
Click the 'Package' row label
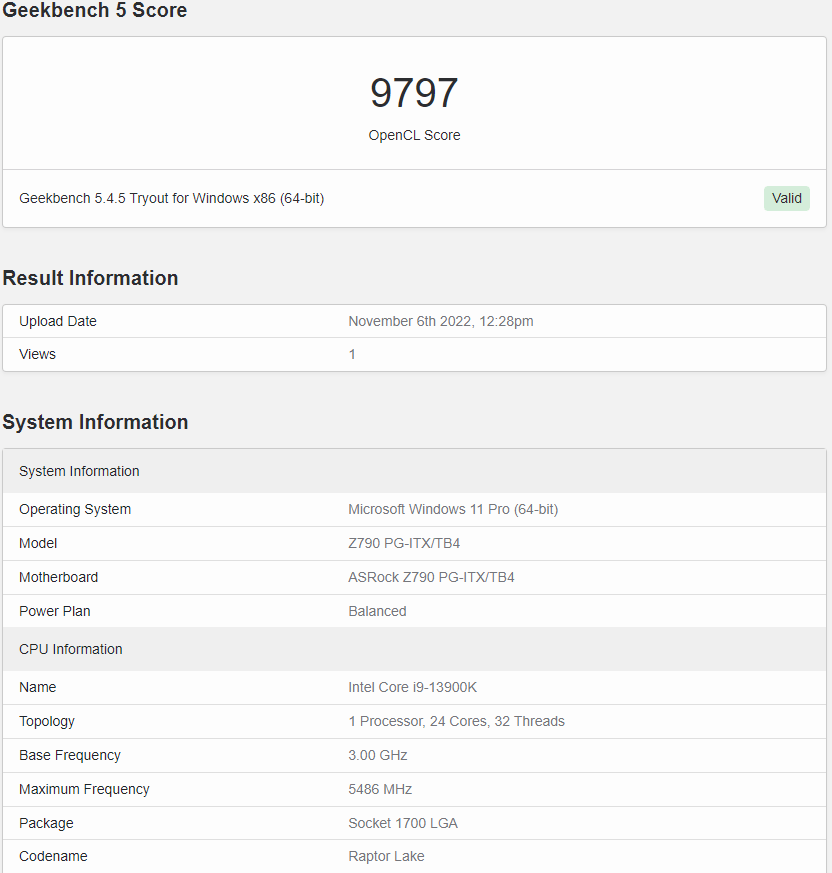(x=46, y=823)
